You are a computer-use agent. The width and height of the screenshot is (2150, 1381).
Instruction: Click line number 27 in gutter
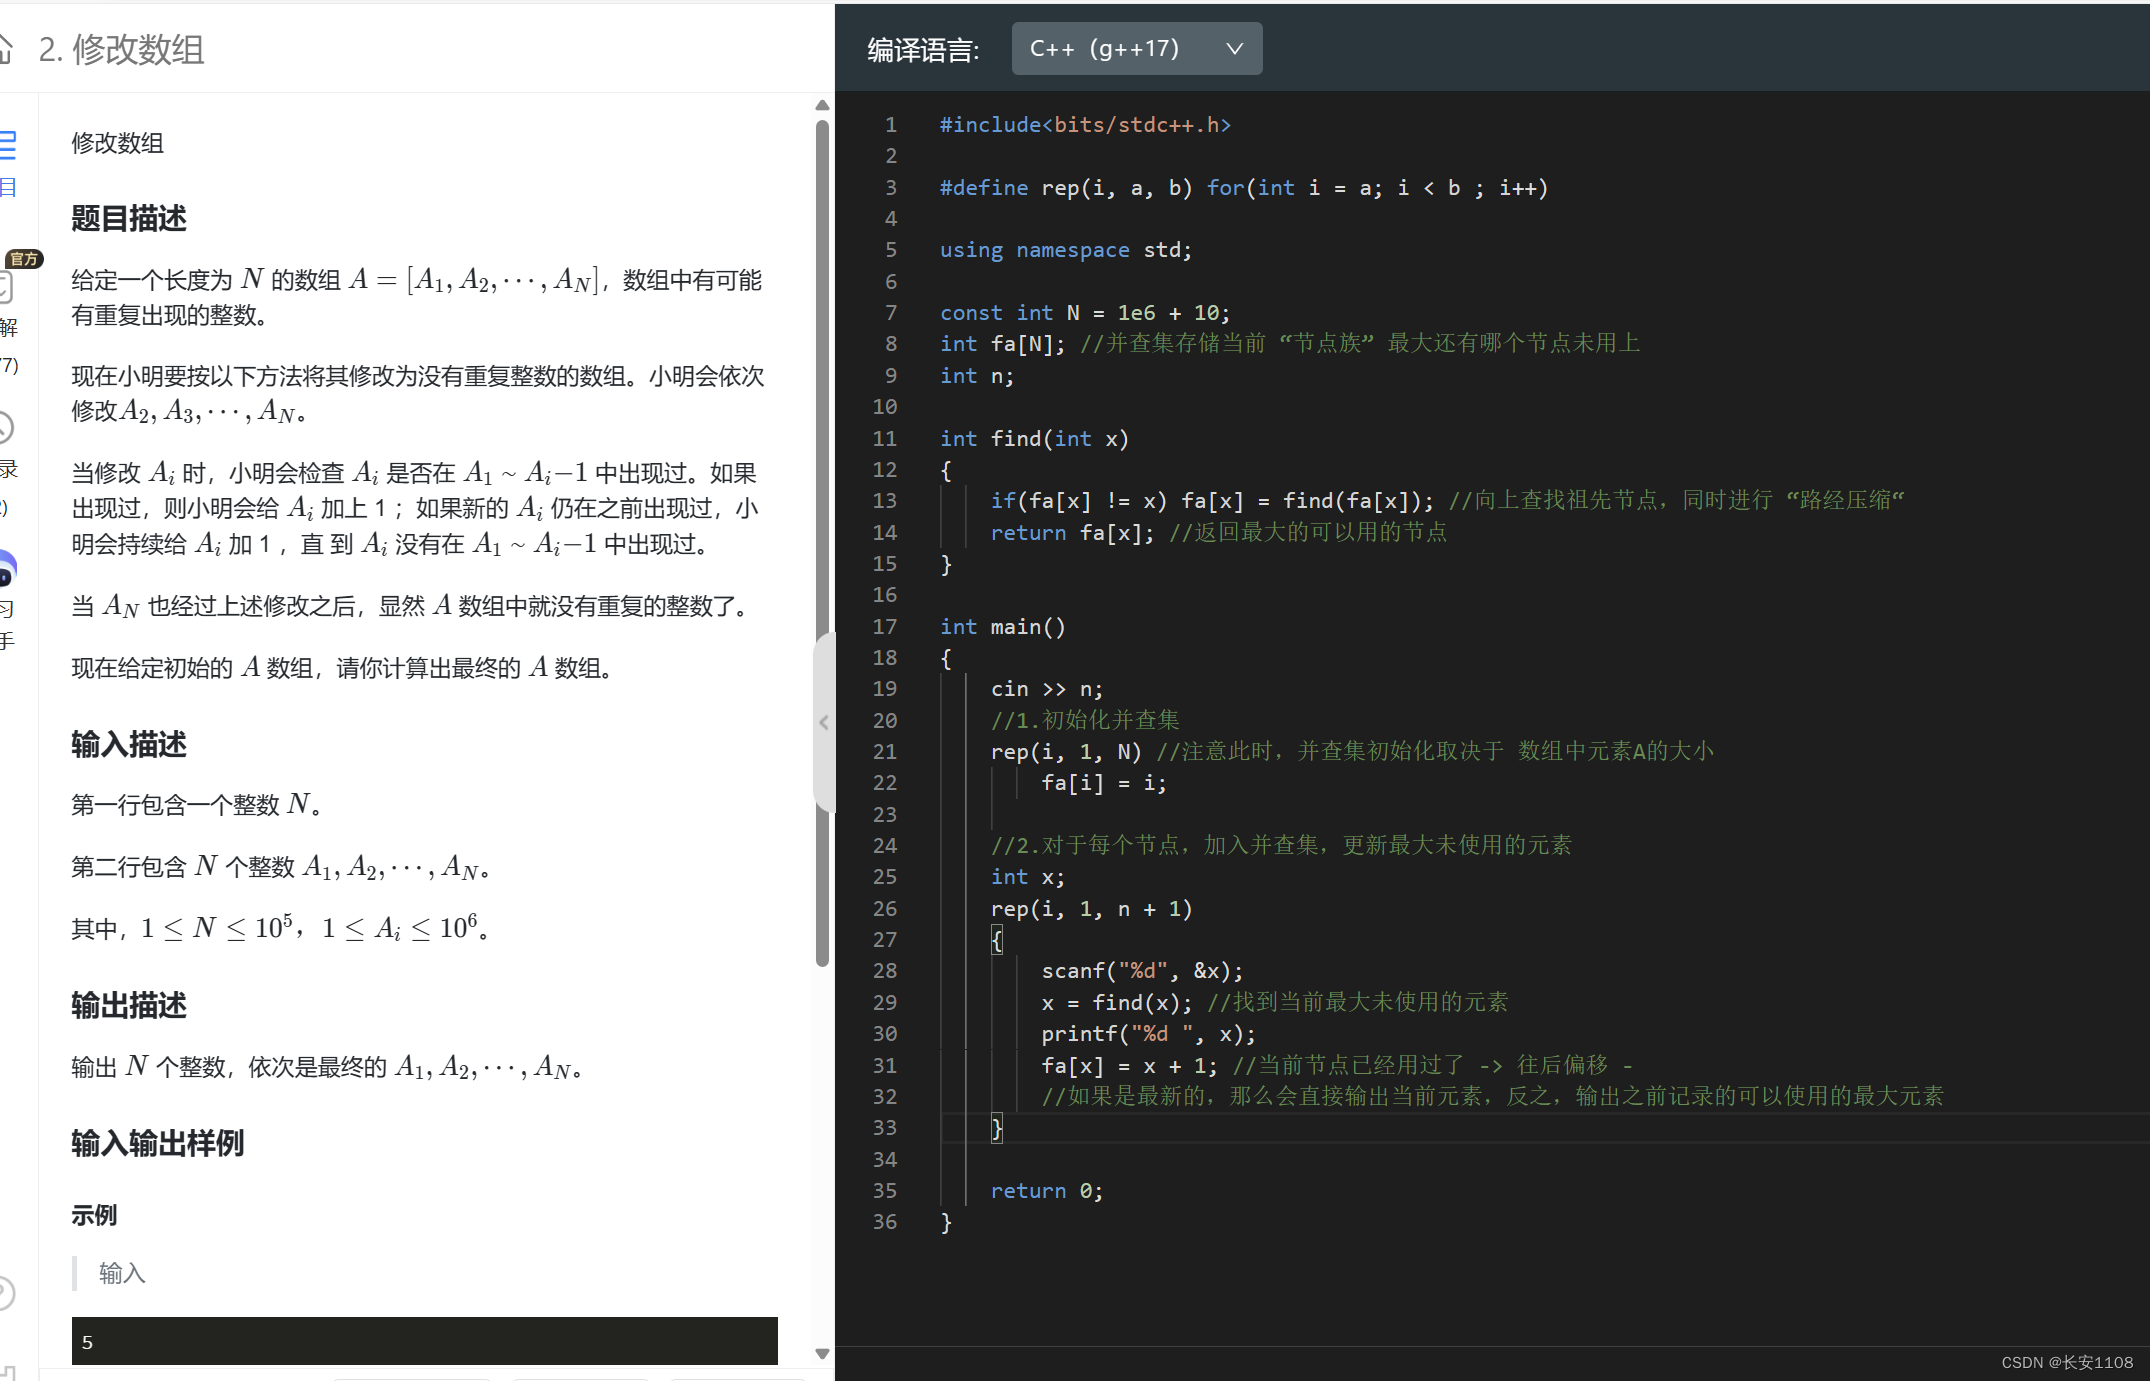coord(885,940)
